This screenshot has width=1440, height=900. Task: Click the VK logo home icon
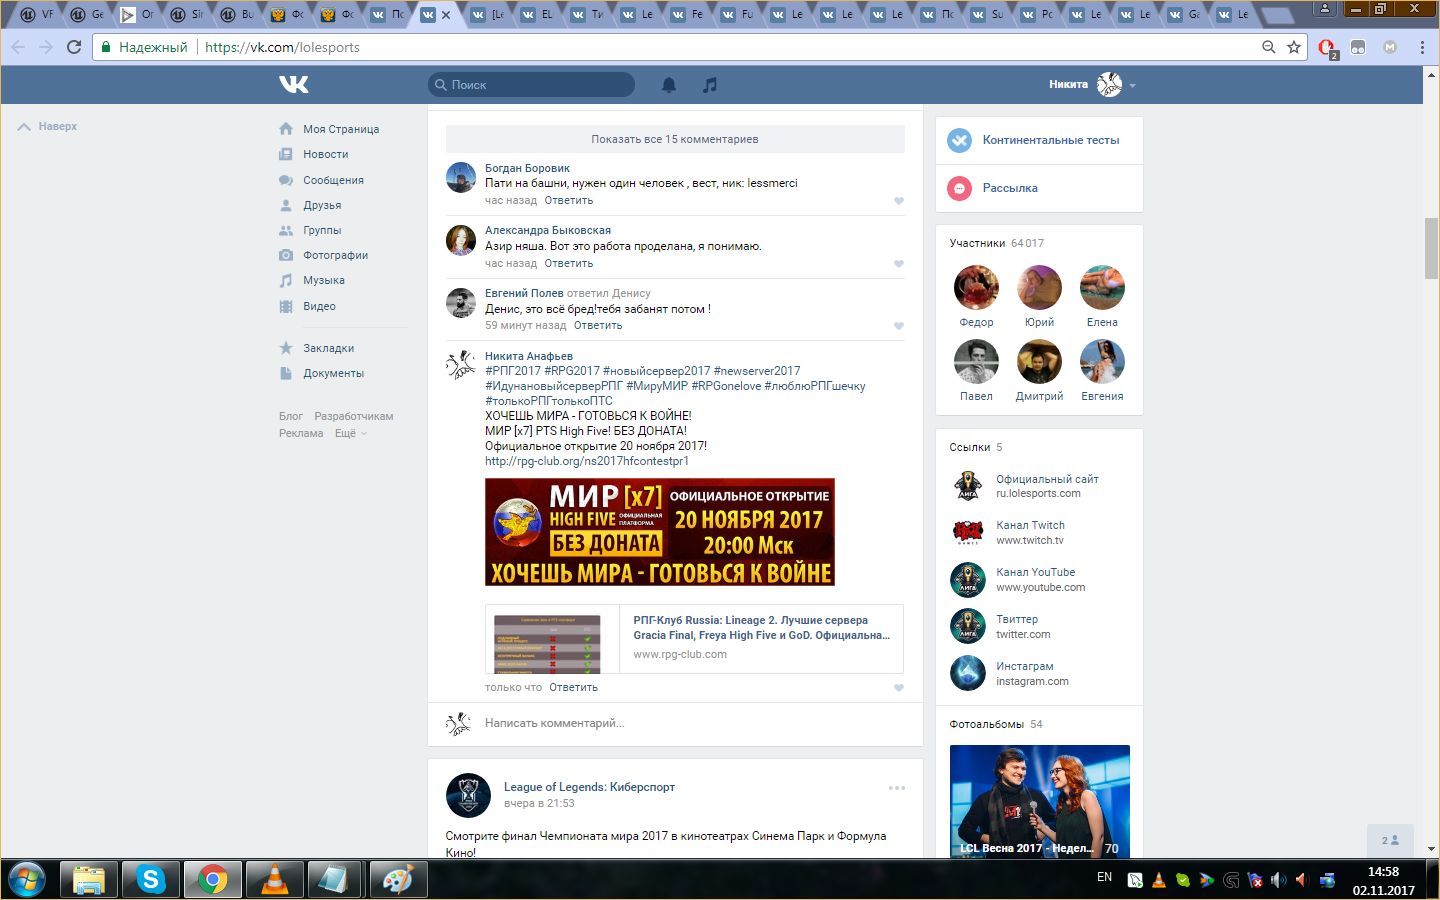click(294, 85)
